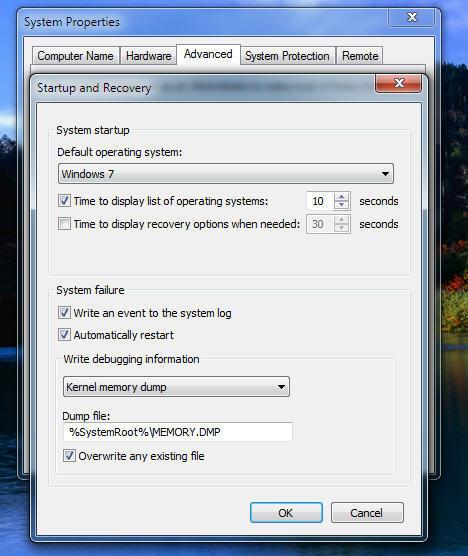The image size is (468, 556).
Task: Close the Startup and Recovery dialog
Action: [399, 83]
